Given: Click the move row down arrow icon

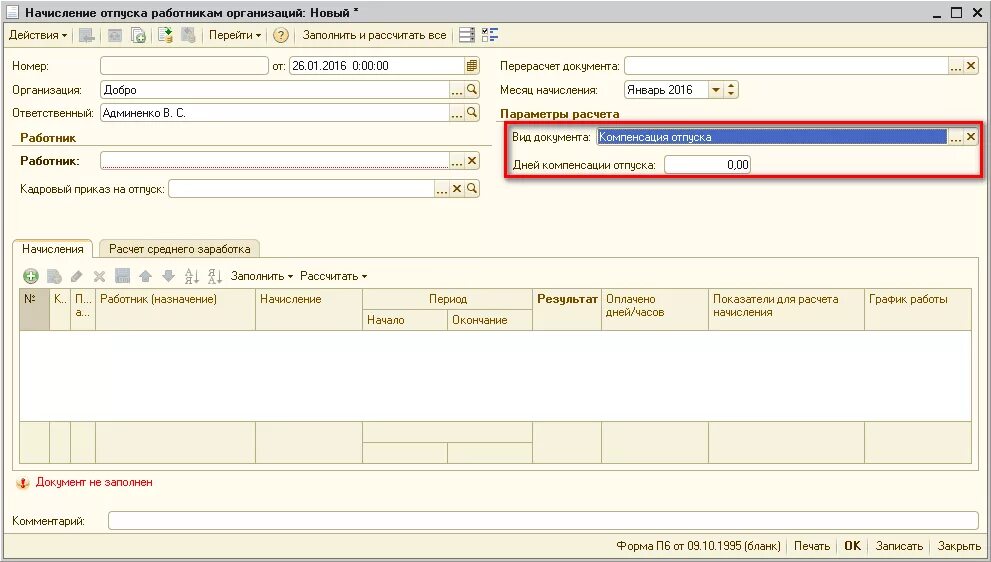Looking at the screenshot, I should (168, 276).
